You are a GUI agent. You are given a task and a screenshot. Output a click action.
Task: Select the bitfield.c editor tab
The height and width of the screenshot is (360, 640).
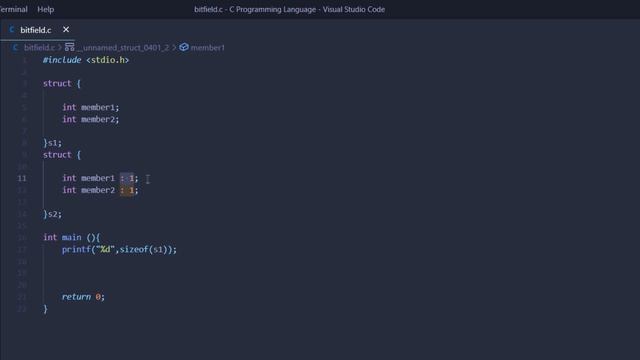point(38,30)
